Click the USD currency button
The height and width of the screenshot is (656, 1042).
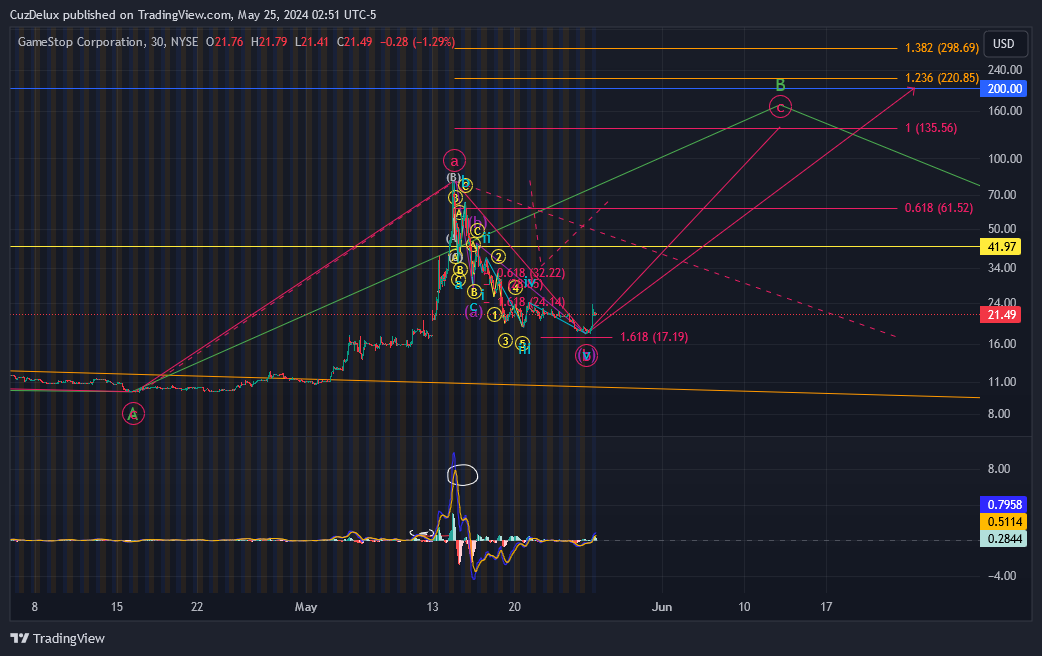1003,44
